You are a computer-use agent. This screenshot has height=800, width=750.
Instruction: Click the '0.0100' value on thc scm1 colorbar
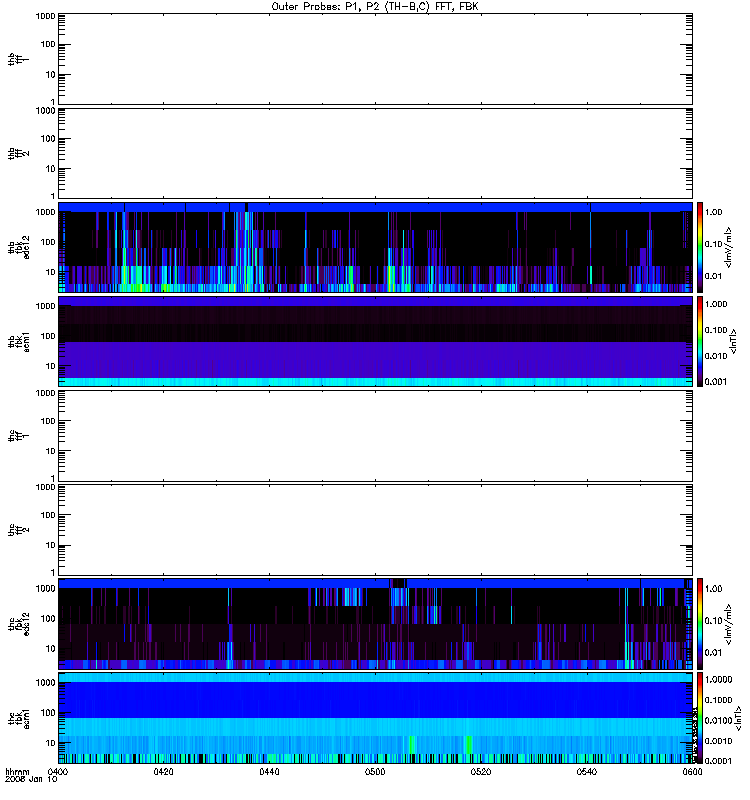(718, 720)
